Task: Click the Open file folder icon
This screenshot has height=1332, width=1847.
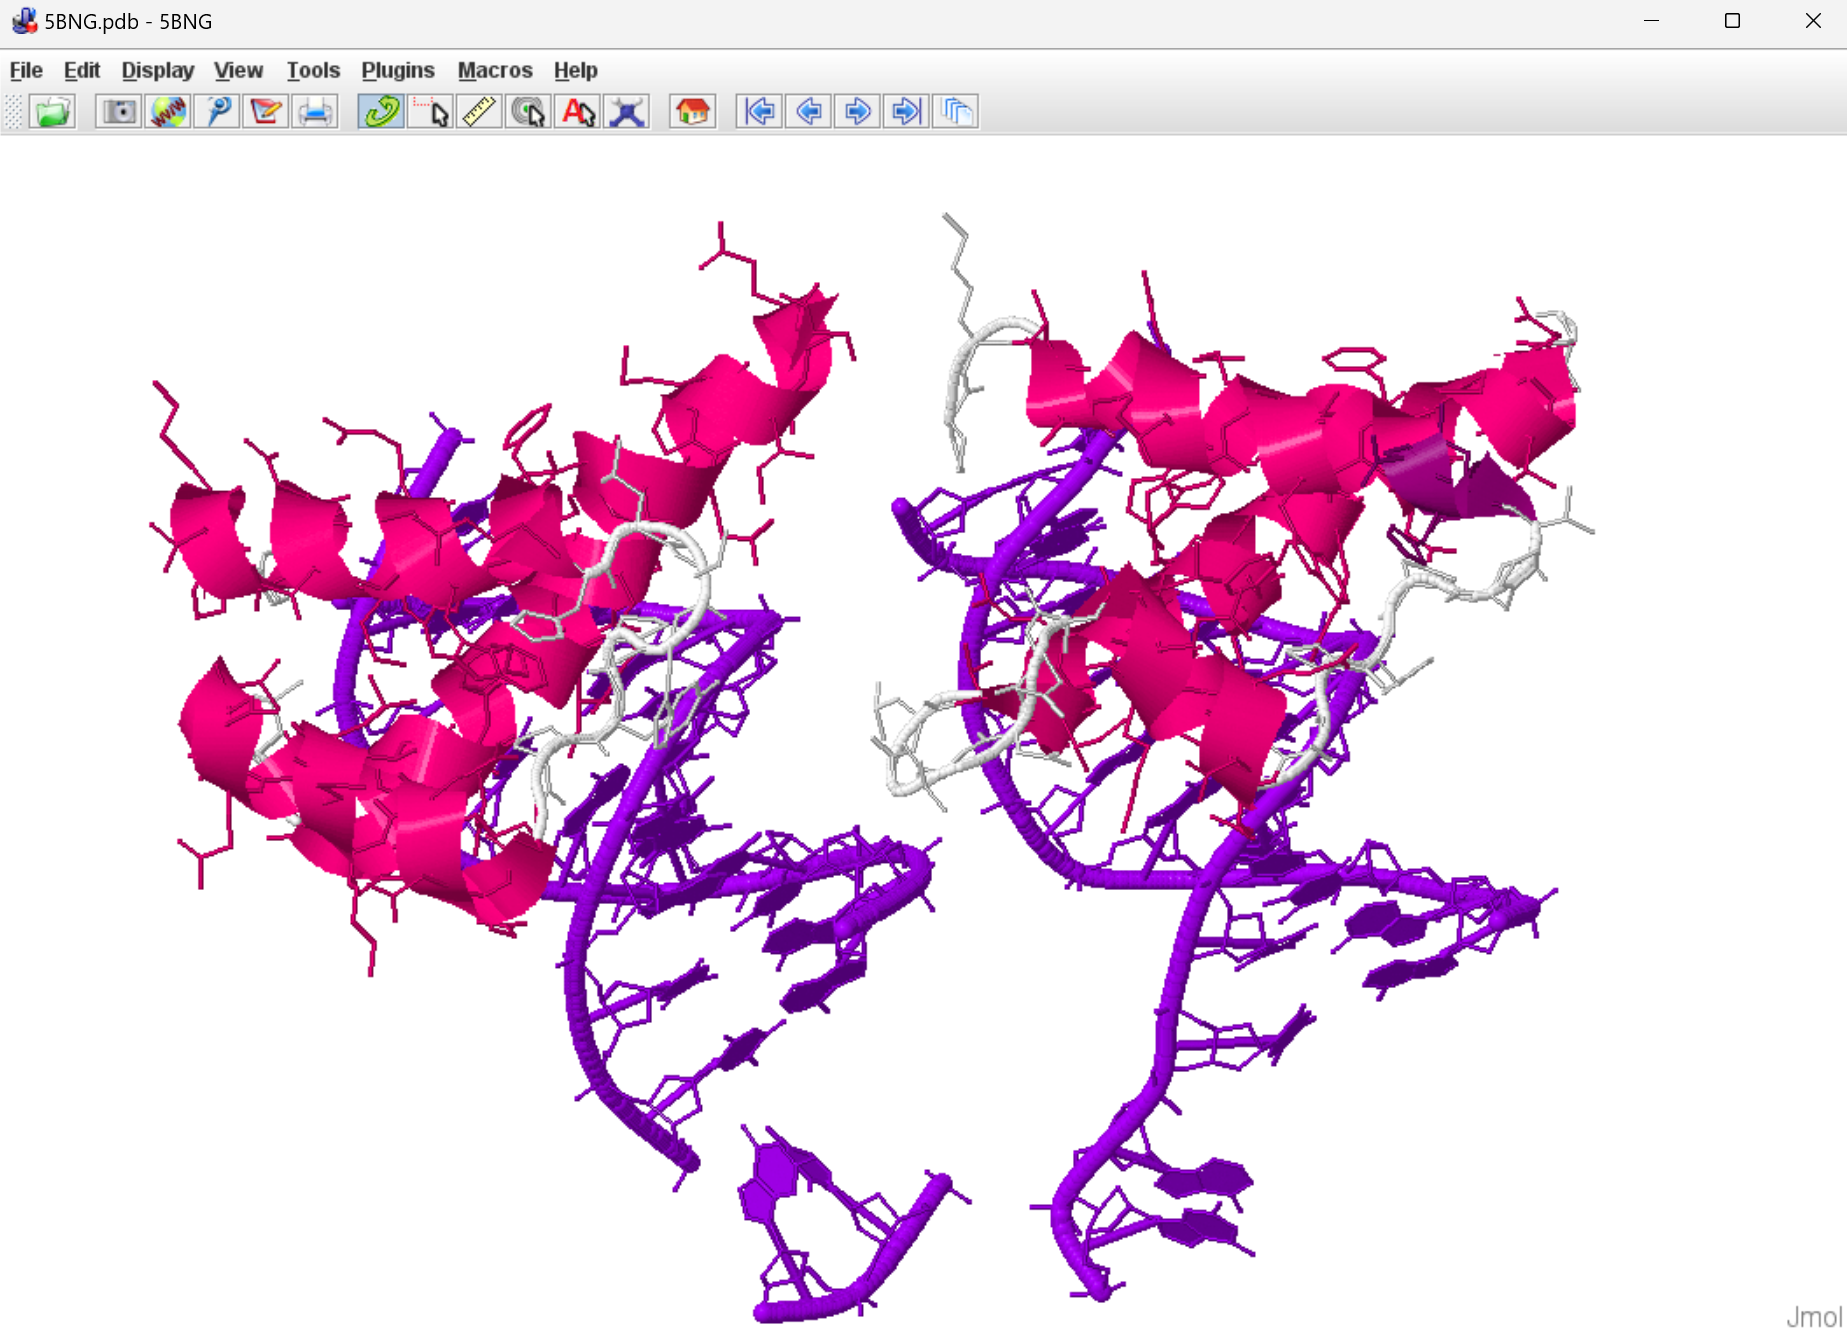Action: point(52,111)
